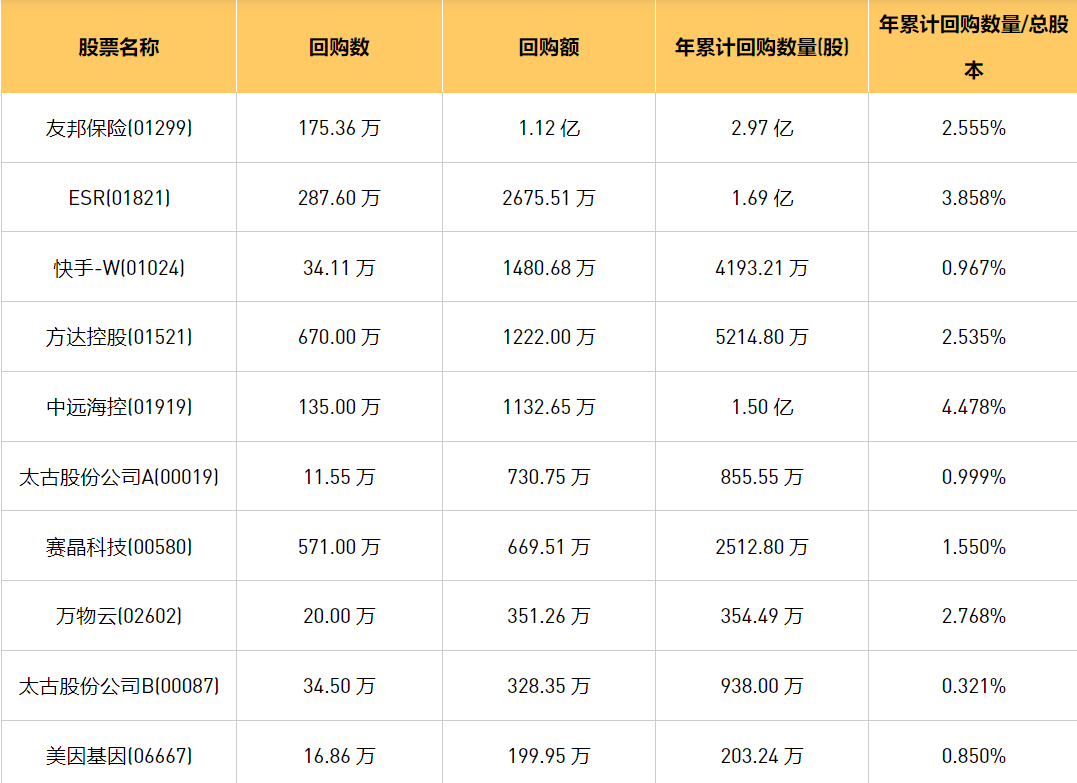Open the 万物云(02602) stock entry
The height and width of the screenshot is (783, 1077).
pos(118,616)
